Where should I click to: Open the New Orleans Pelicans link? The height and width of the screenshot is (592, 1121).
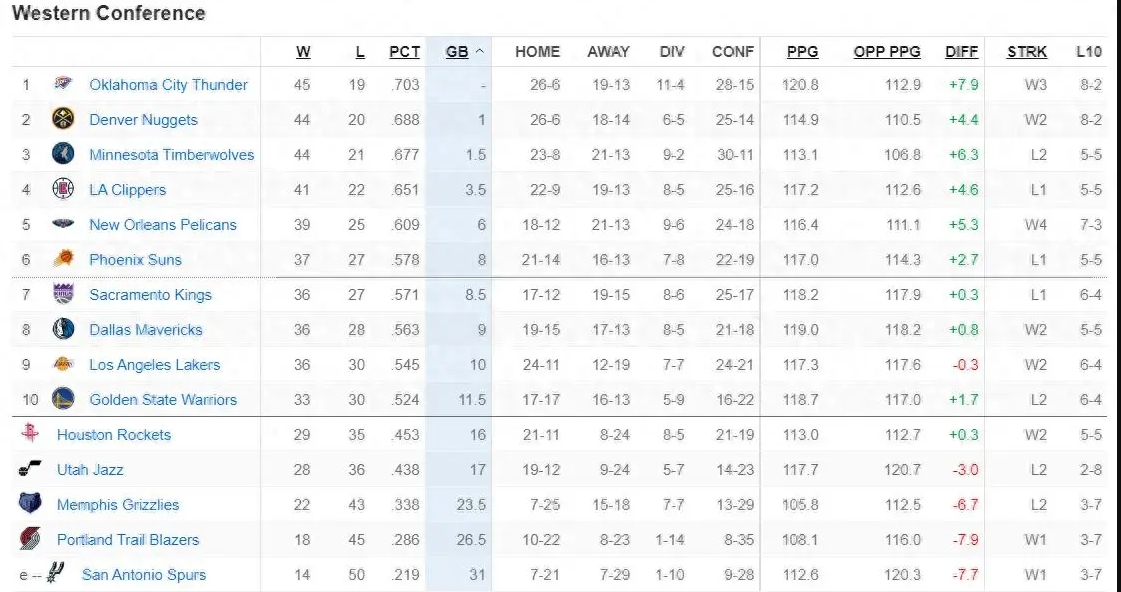[x=163, y=225]
